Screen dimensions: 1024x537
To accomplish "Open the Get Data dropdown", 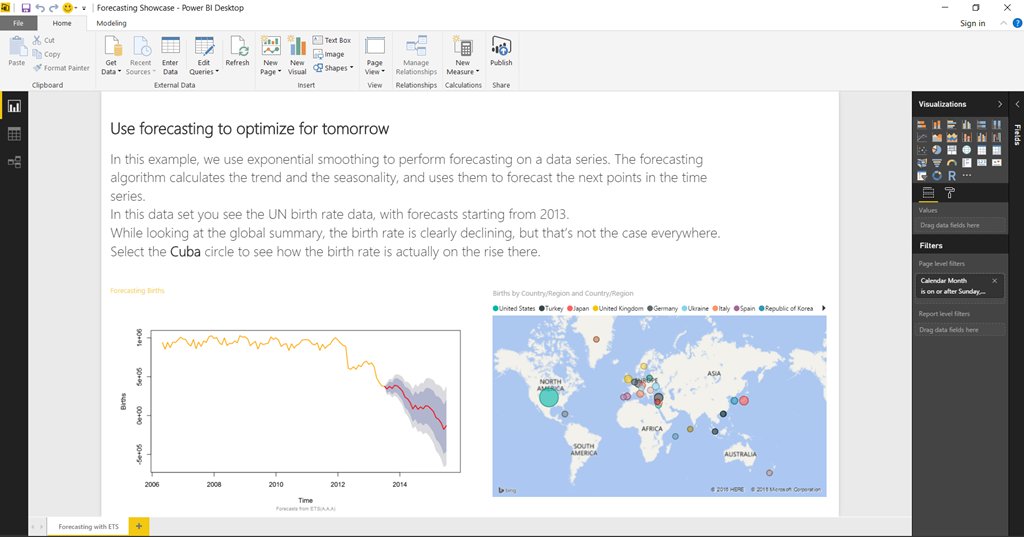I will pos(112,56).
